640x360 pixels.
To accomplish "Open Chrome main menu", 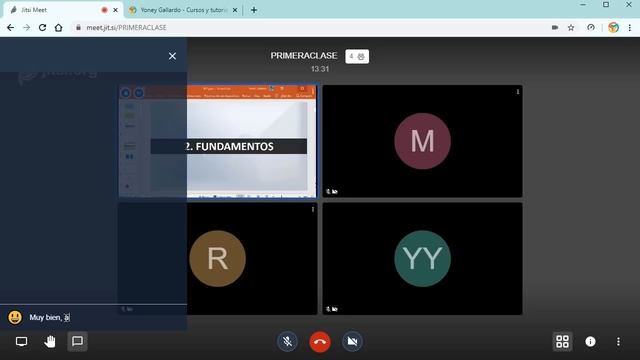I will coord(630,27).
